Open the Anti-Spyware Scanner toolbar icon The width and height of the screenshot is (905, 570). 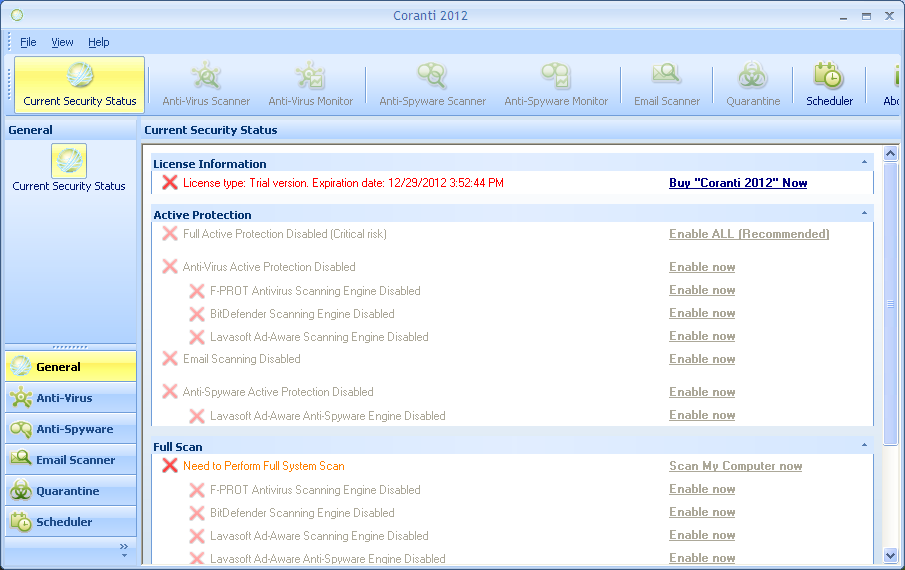click(432, 76)
